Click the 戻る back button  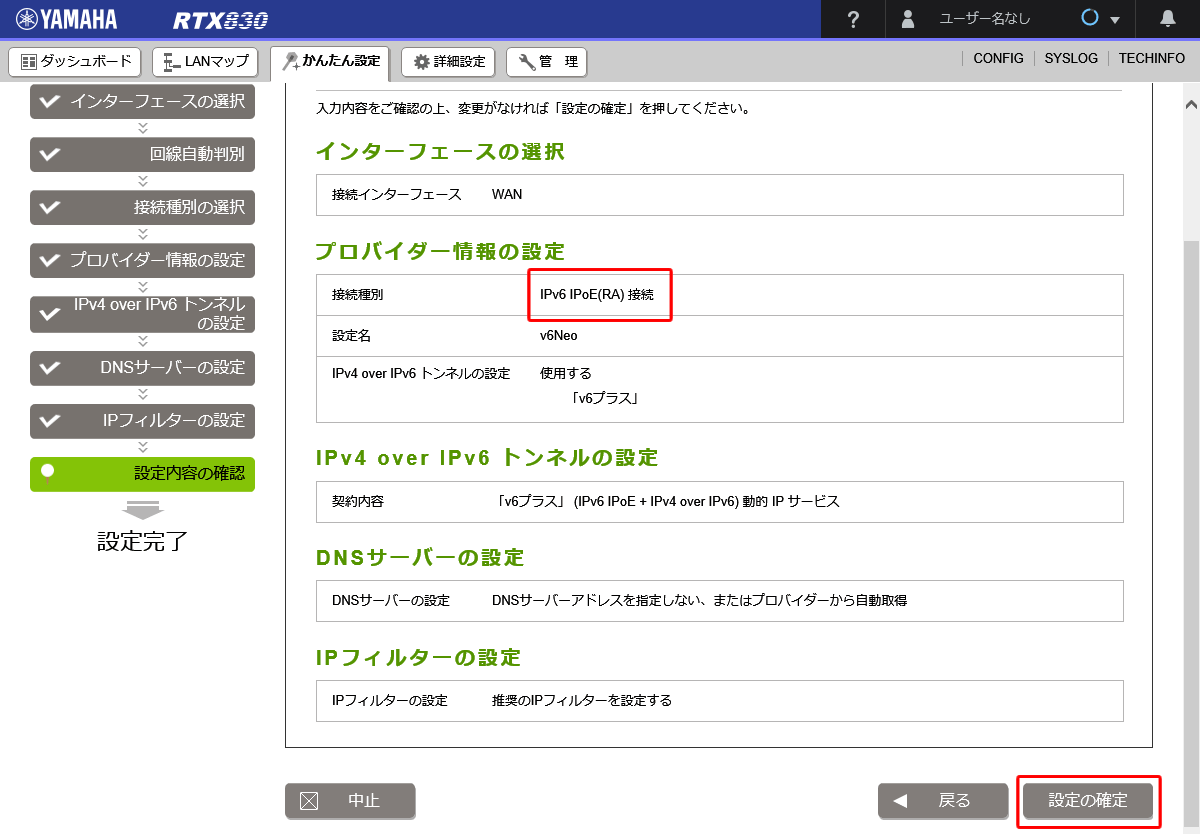pyautogui.click(x=943, y=800)
